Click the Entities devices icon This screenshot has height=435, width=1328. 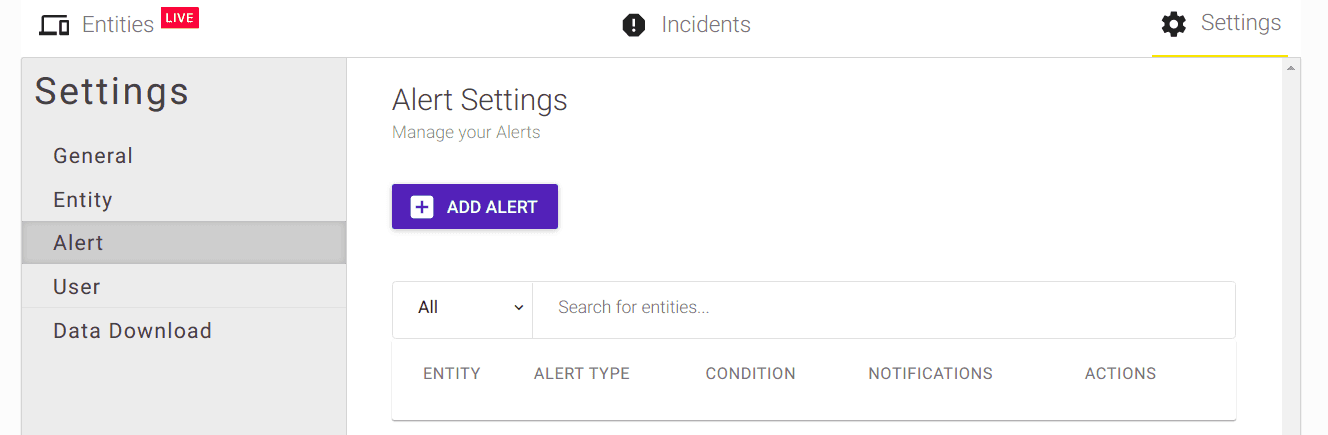click(x=54, y=25)
